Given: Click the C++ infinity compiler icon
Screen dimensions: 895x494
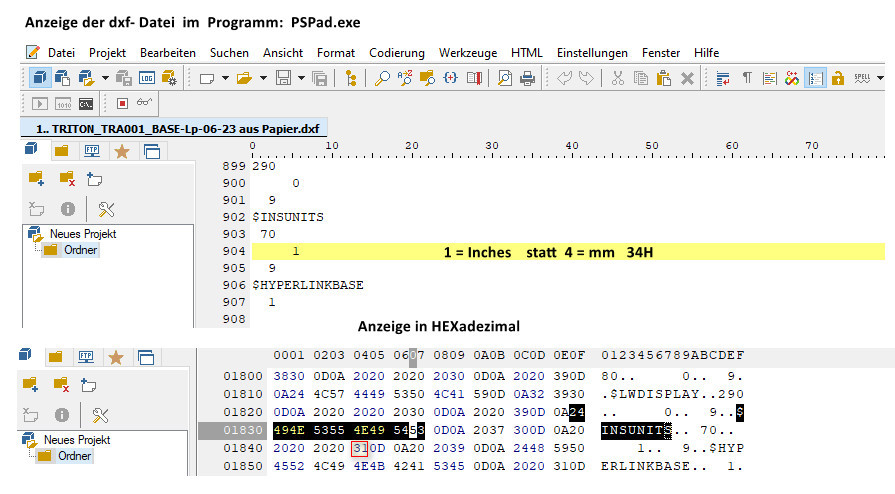Looking at the screenshot, I should coord(792,78).
